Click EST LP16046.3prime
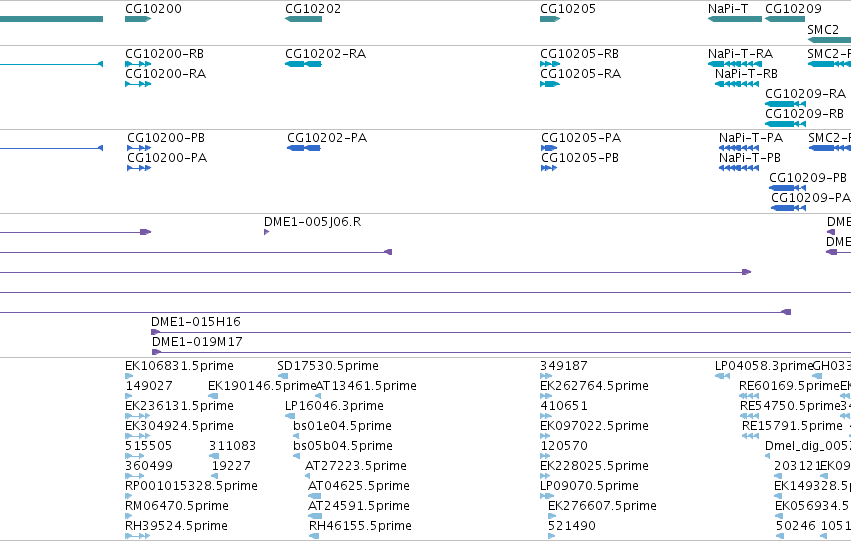Image resolution: width=851 pixels, height=541 pixels. (334, 406)
